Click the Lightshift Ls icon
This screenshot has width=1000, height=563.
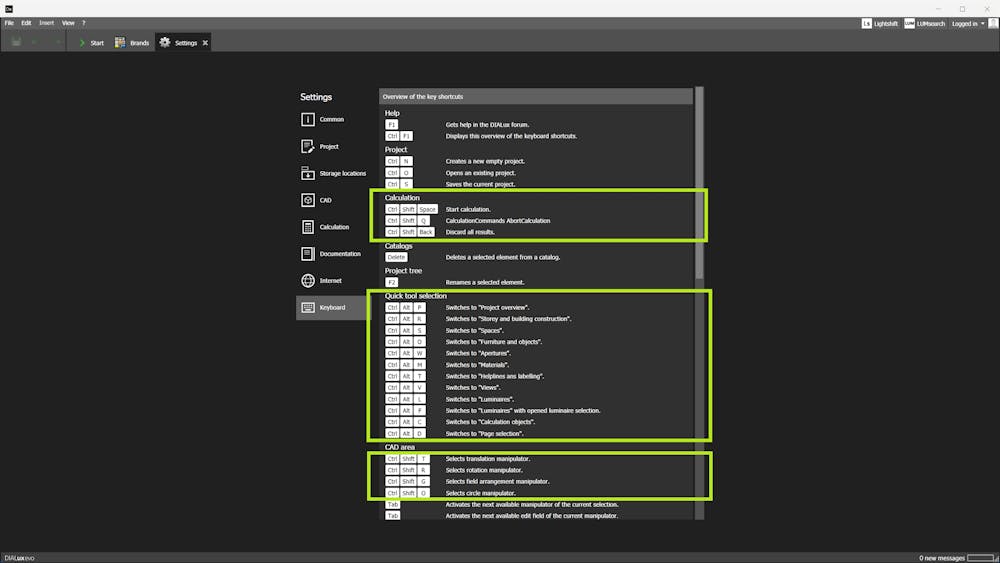pyautogui.click(x=866, y=24)
